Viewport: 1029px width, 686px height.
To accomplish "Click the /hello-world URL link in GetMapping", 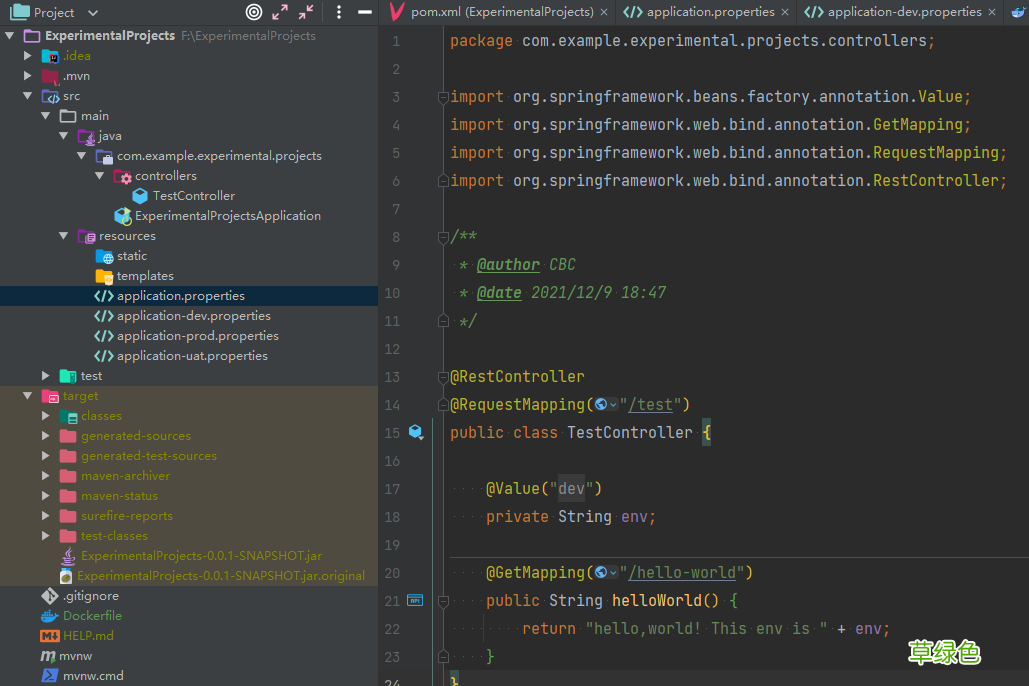I will (x=683, y=573).
